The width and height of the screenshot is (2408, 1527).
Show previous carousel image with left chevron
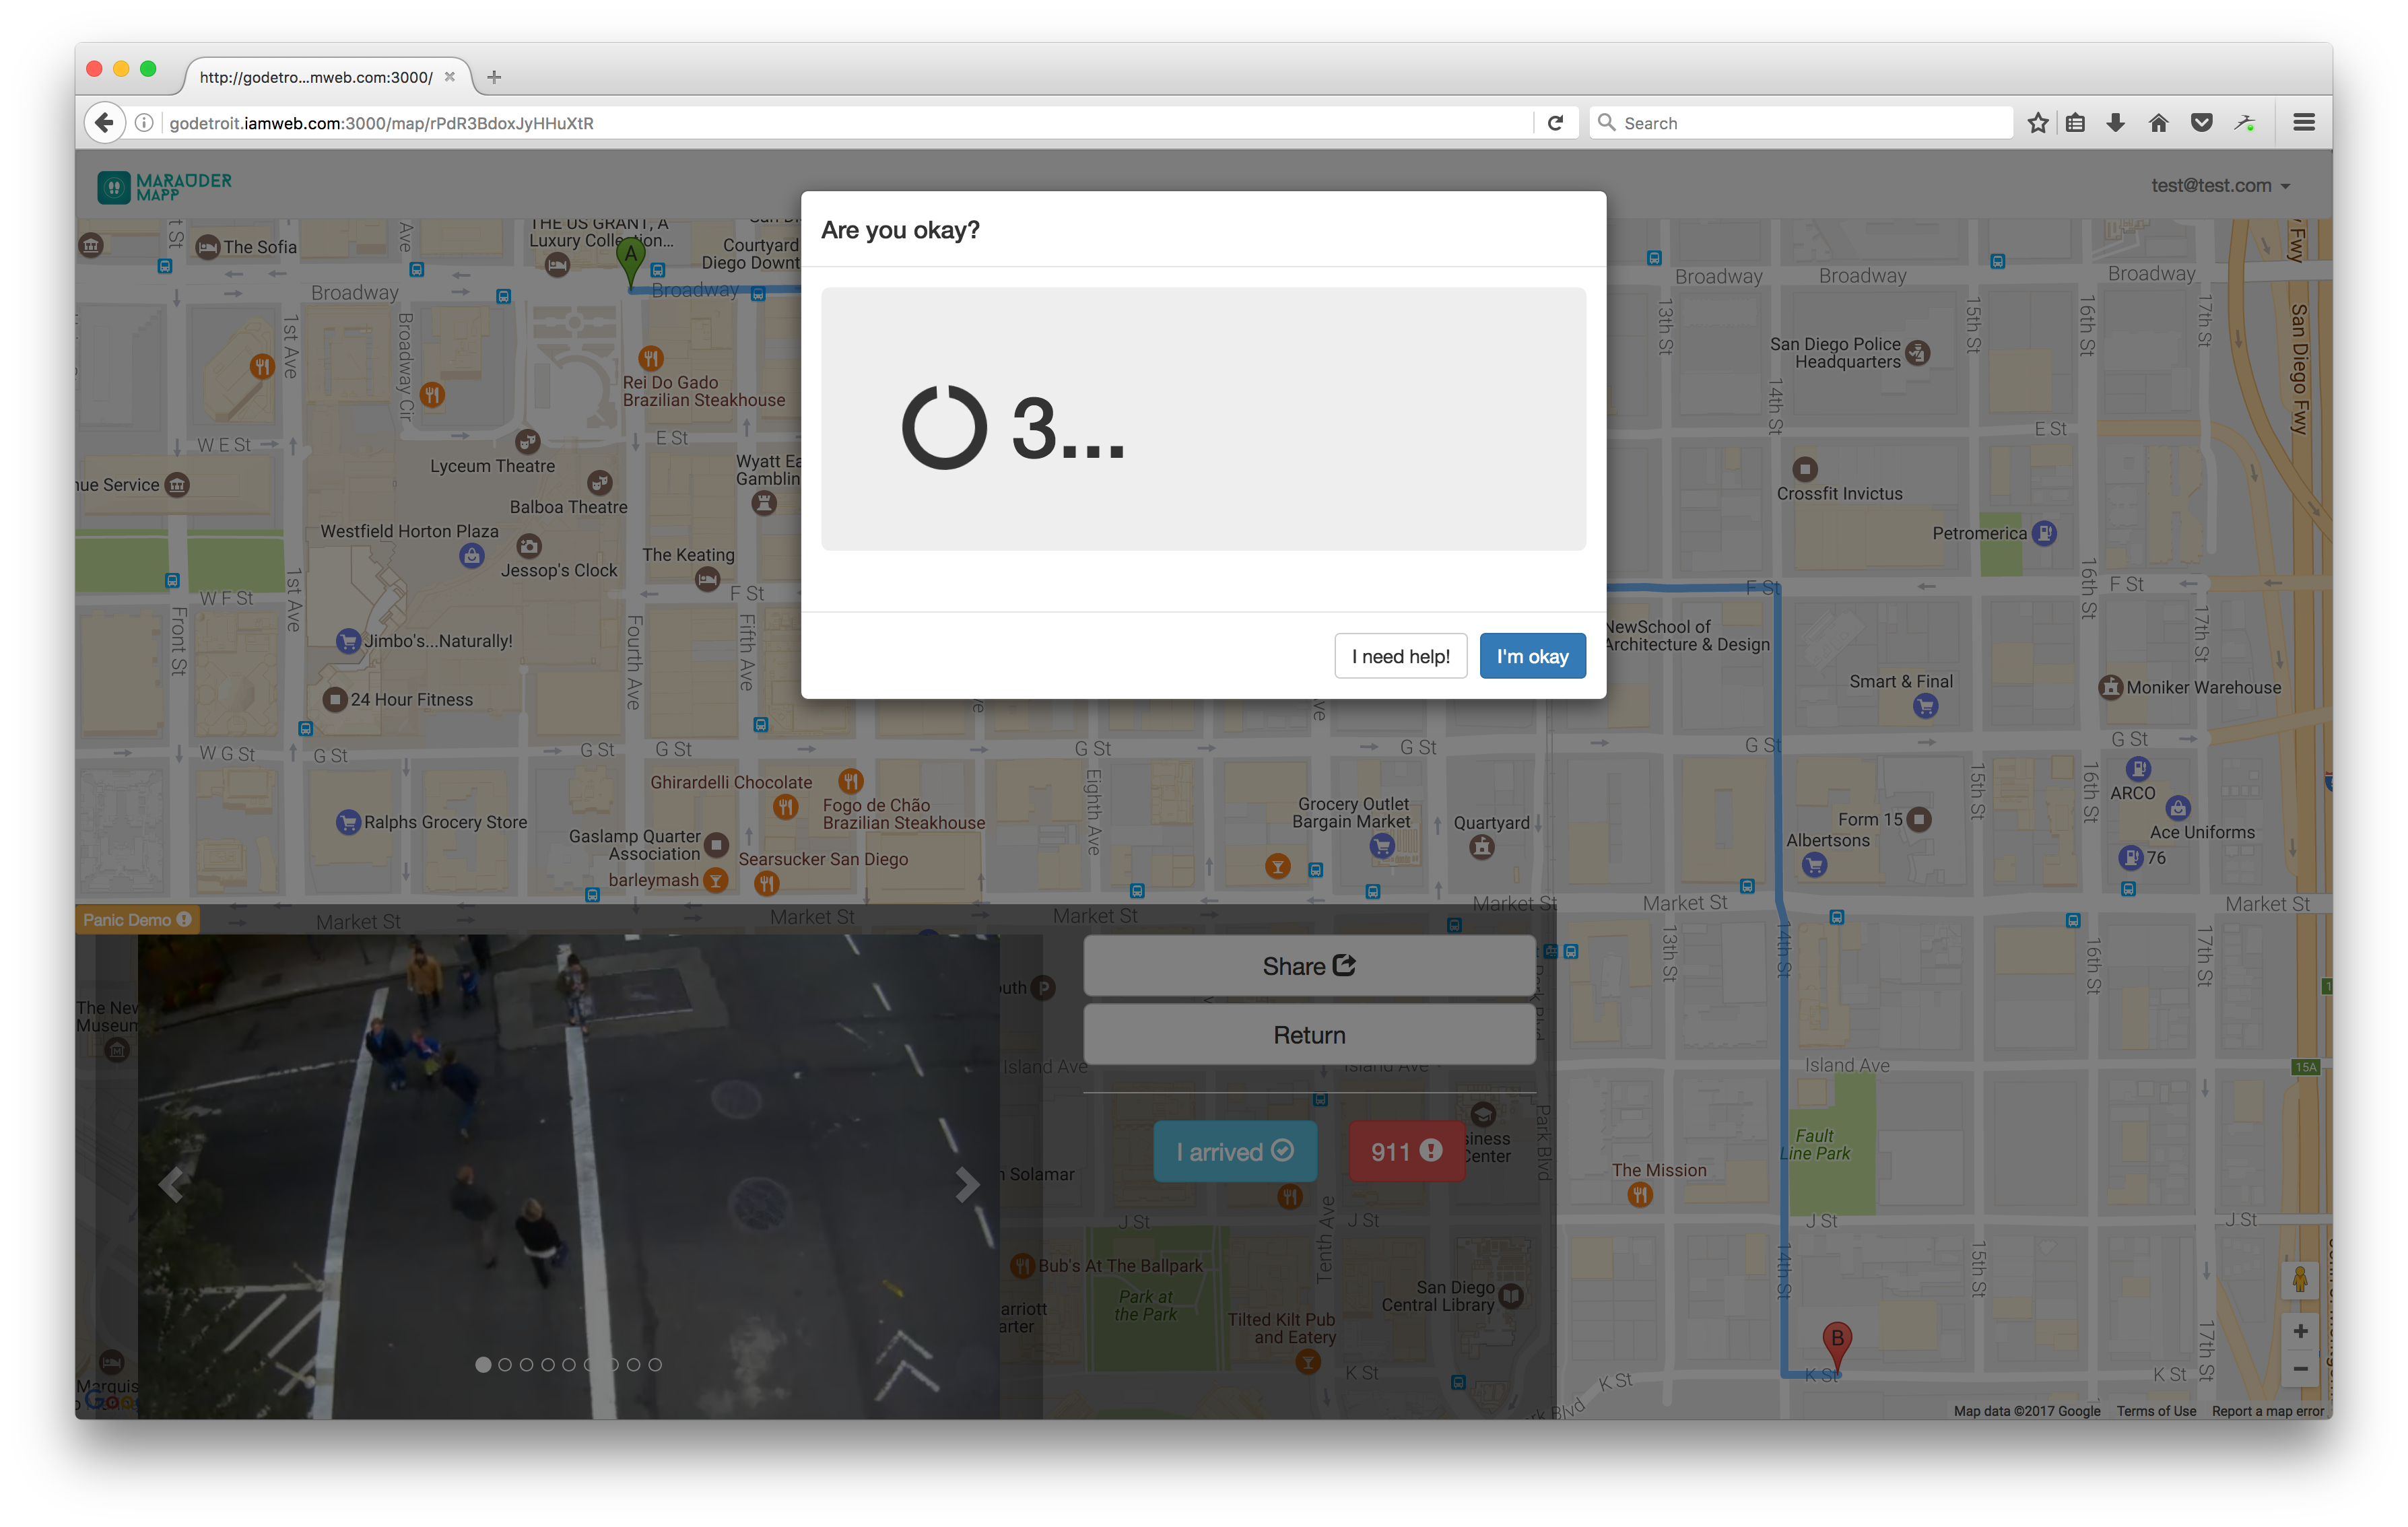click(172, 1185)
